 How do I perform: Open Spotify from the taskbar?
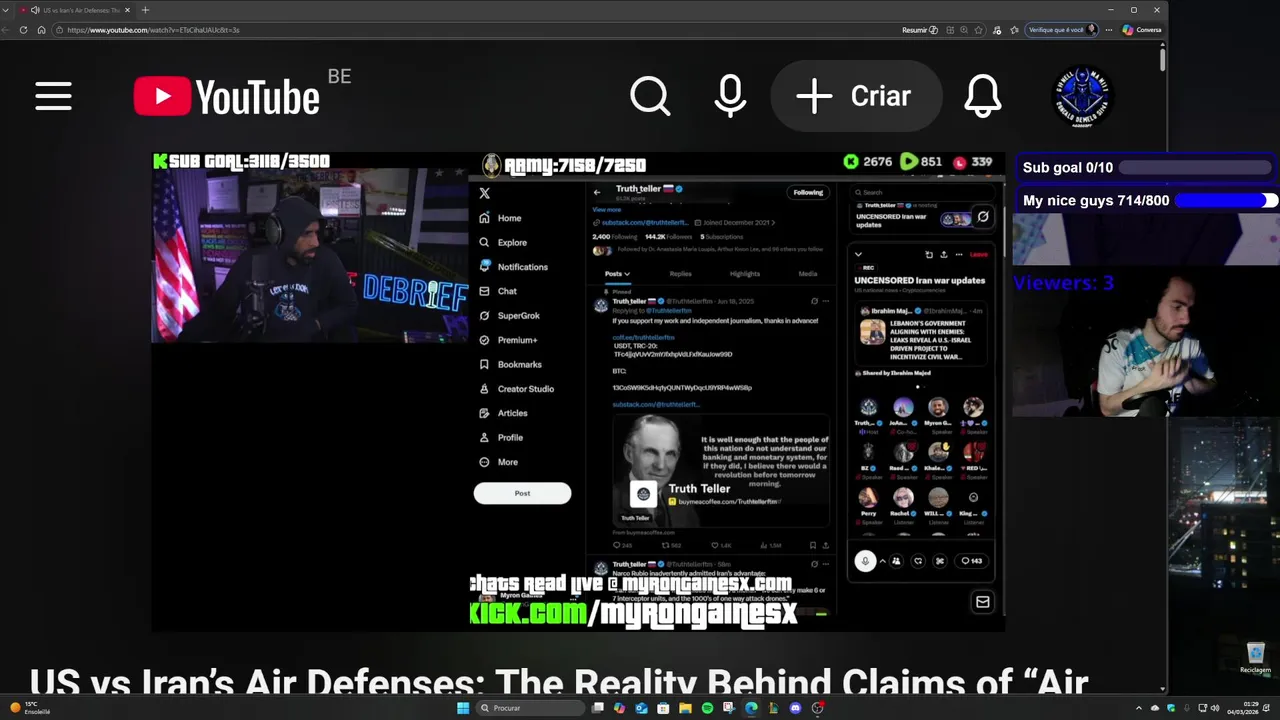pyautogui.click(x=707, y=708)
